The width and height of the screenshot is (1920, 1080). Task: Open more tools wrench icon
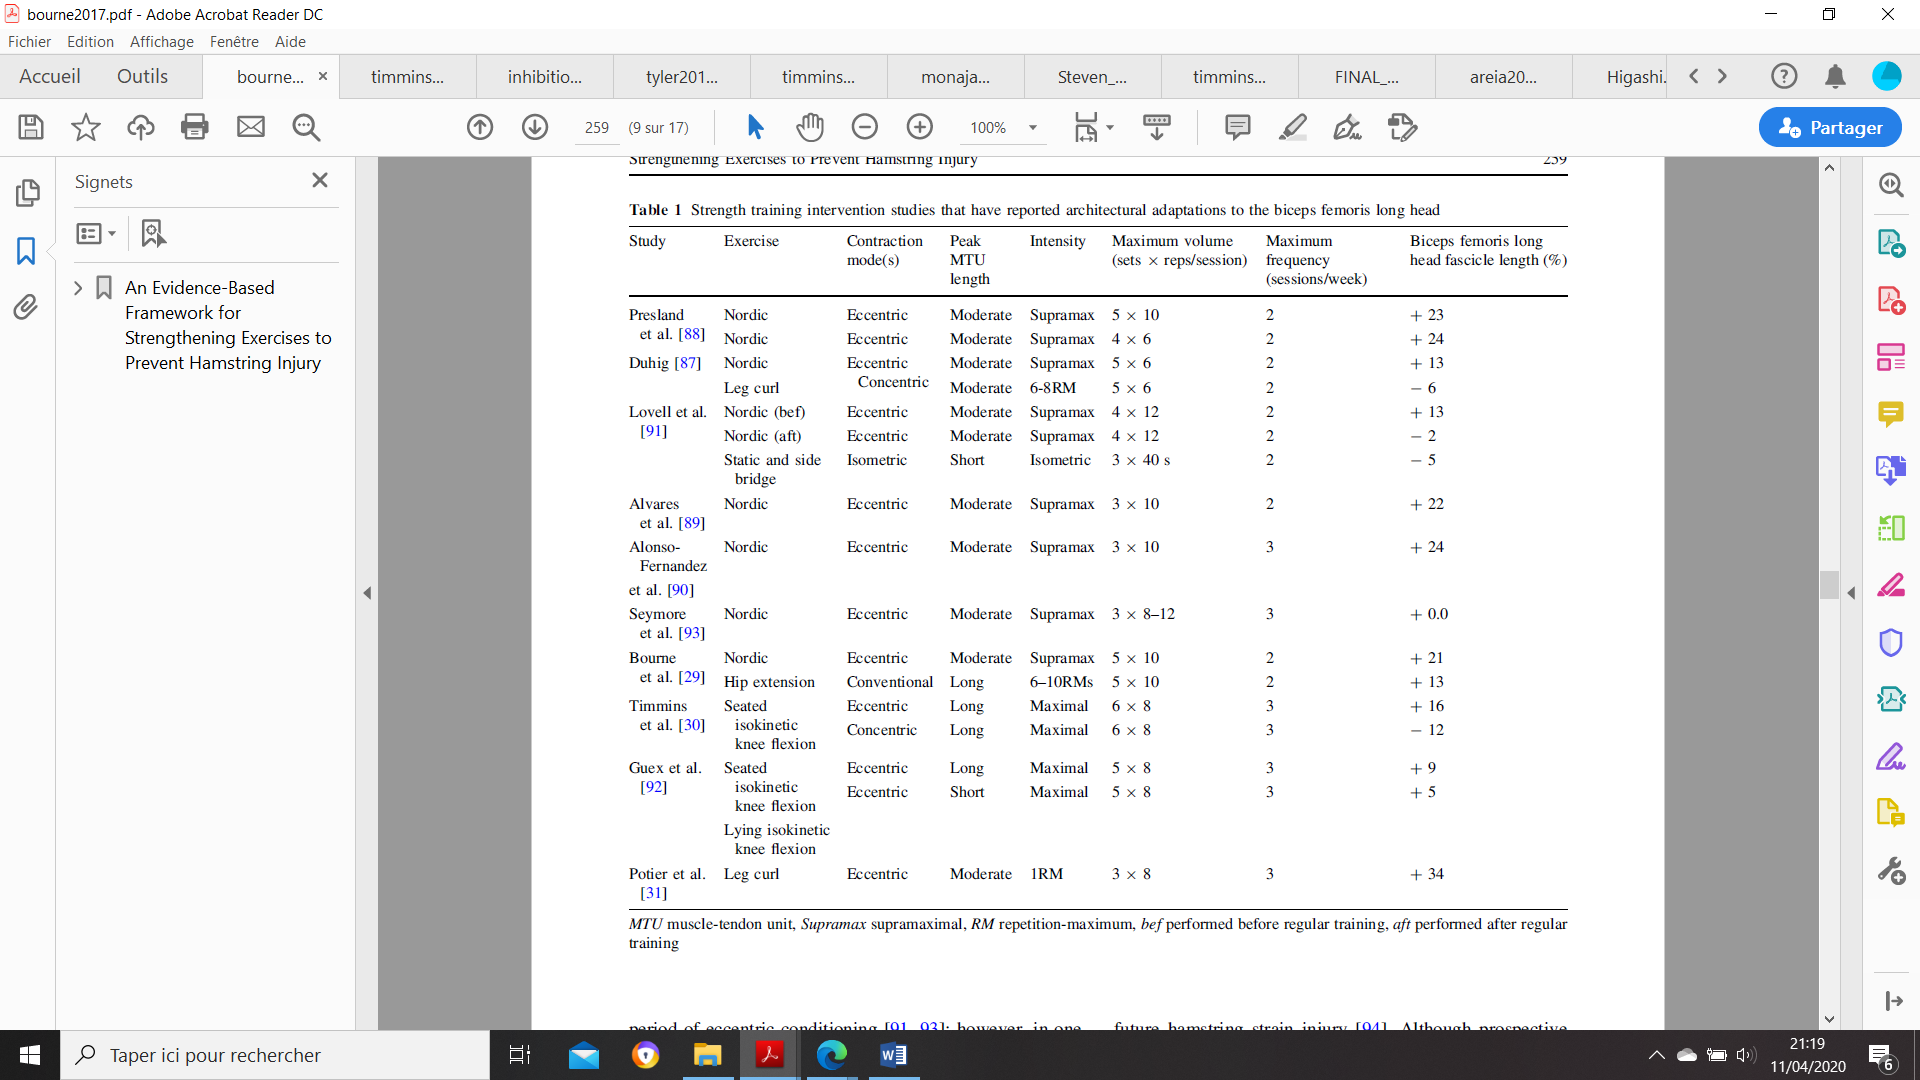1891,871
